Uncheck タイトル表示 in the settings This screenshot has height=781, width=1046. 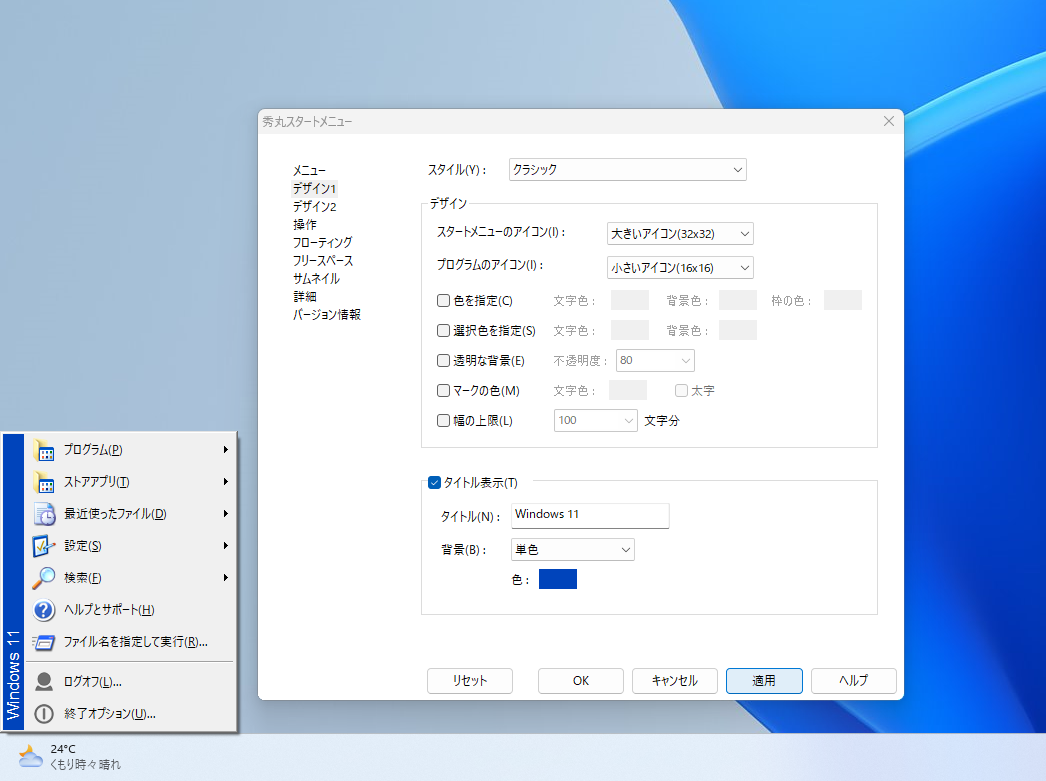434,482
